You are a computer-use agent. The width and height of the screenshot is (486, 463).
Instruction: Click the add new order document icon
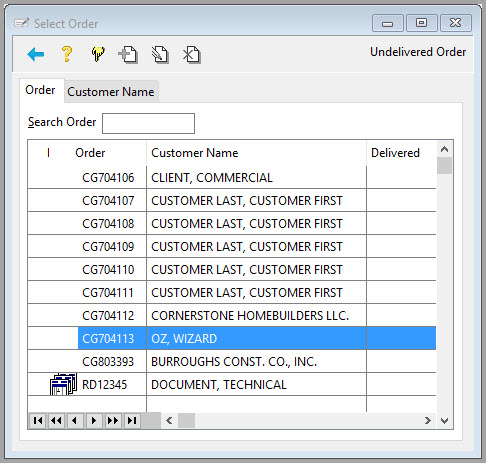[128, 54]
